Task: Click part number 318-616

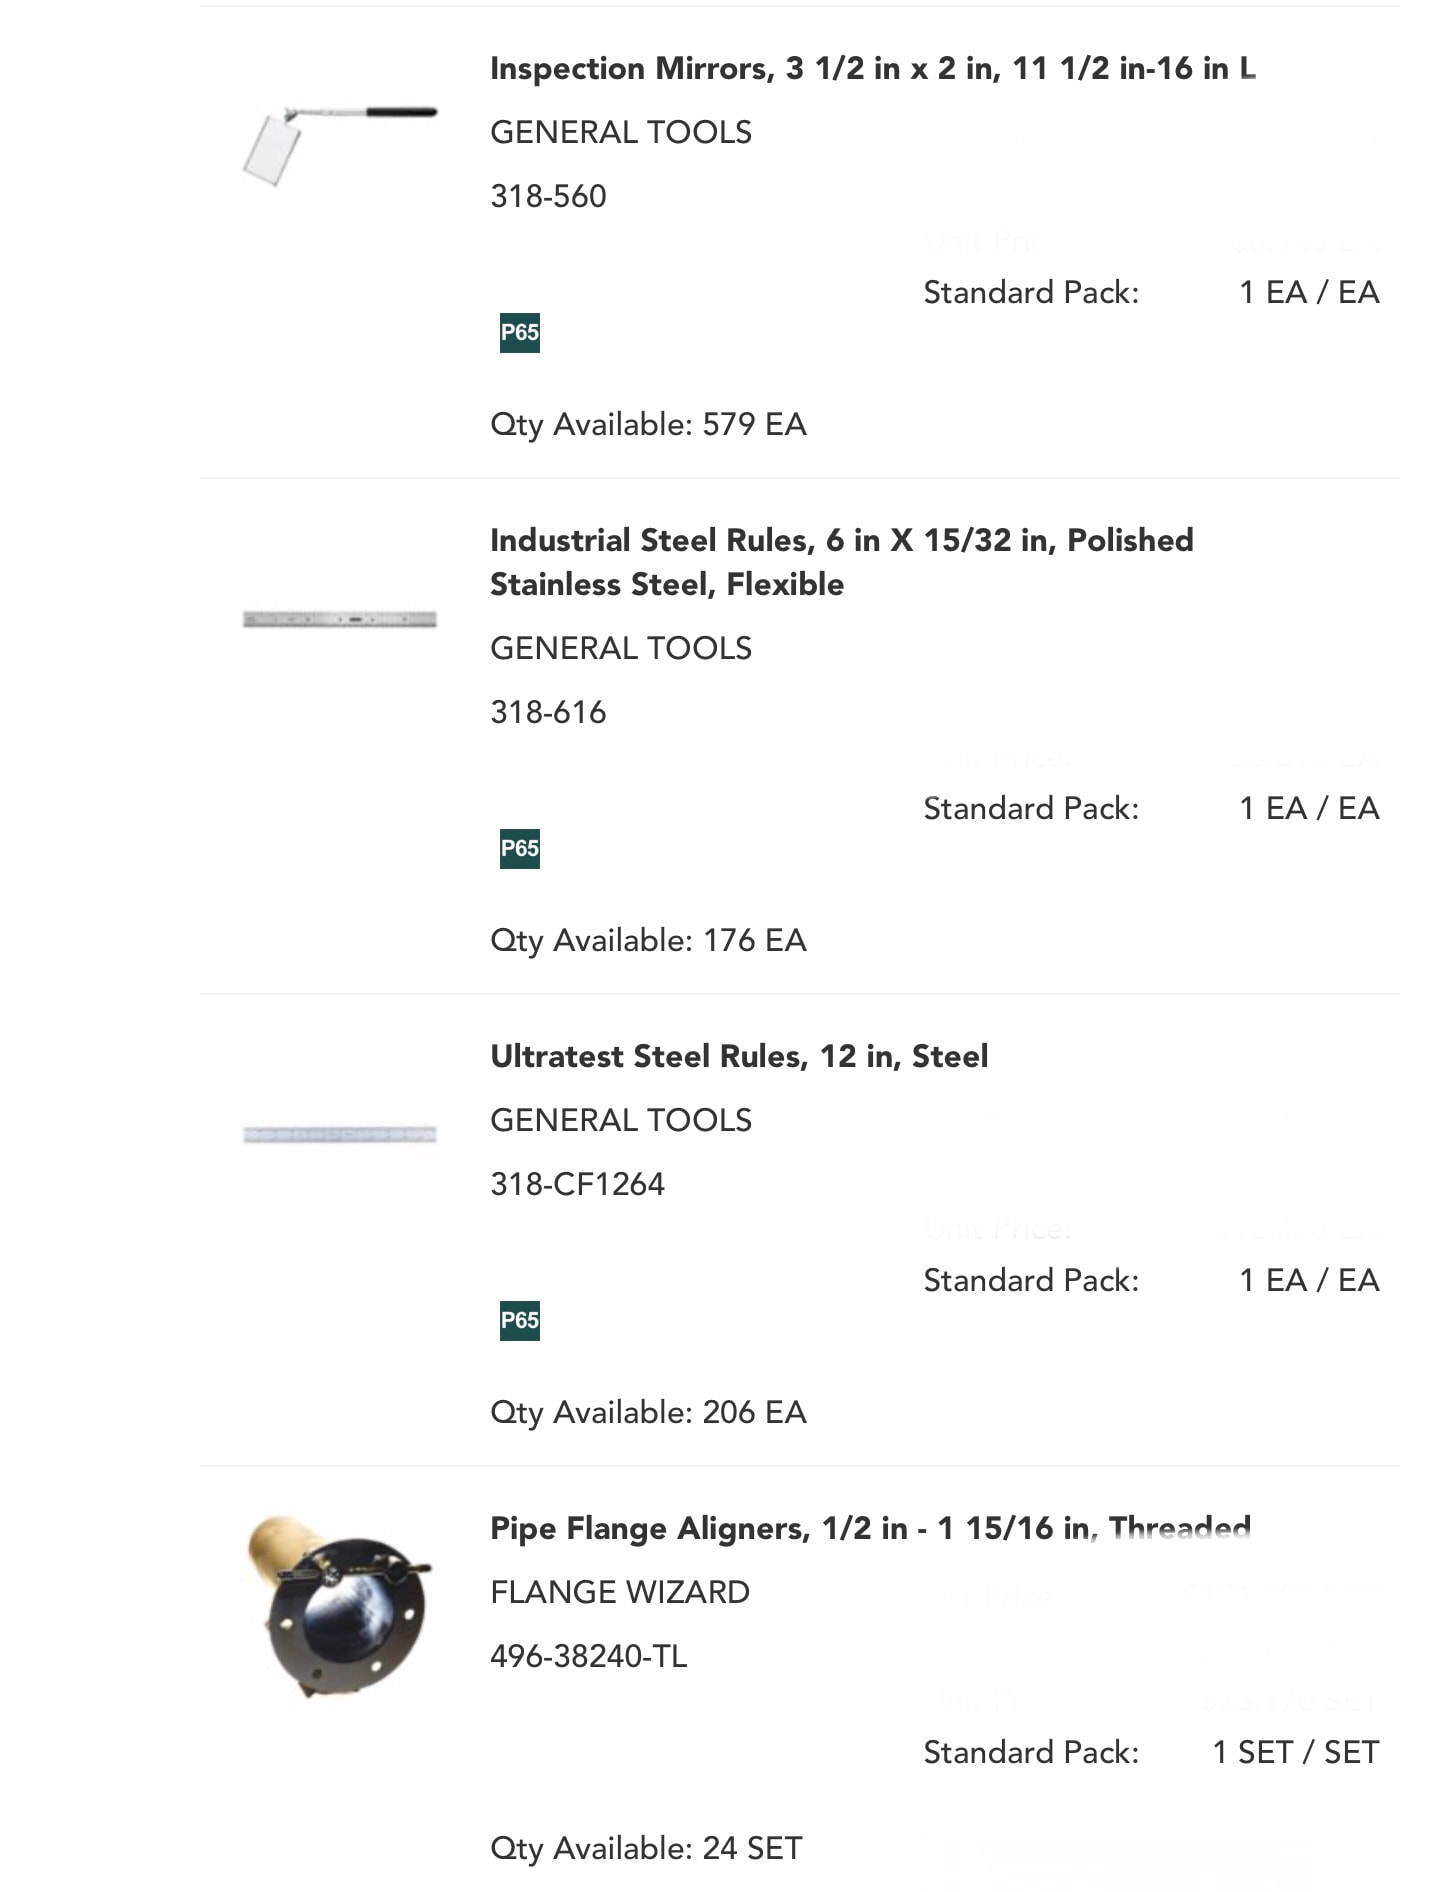Action: (x=548, y=712)
